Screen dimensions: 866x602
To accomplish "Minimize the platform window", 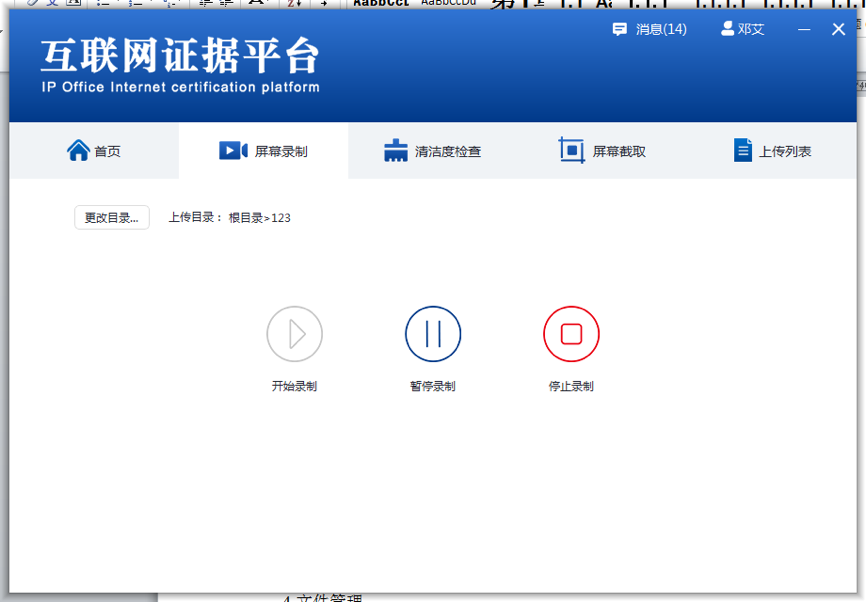I will click(804, 30).
